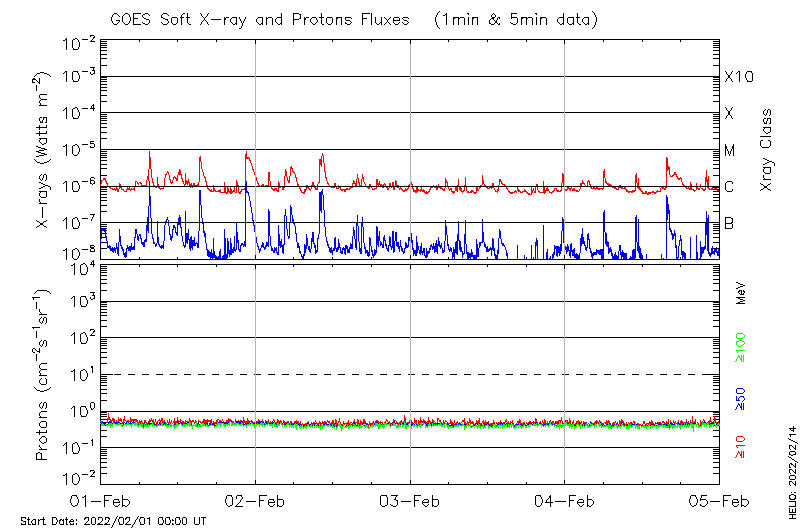
Task: Select the 04-Feb date tick label
Action: (x=564, y=501)
